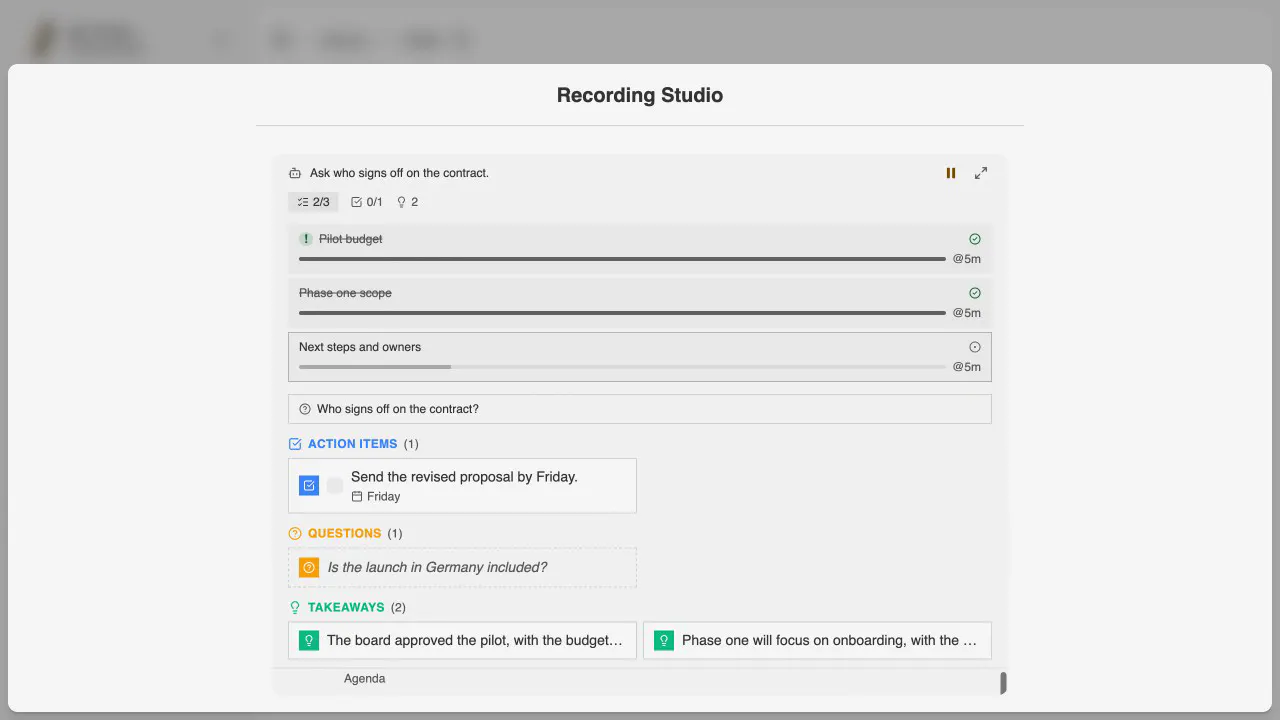Click the orange question icon for Germany launch
1280x720 pixels.
309,567
